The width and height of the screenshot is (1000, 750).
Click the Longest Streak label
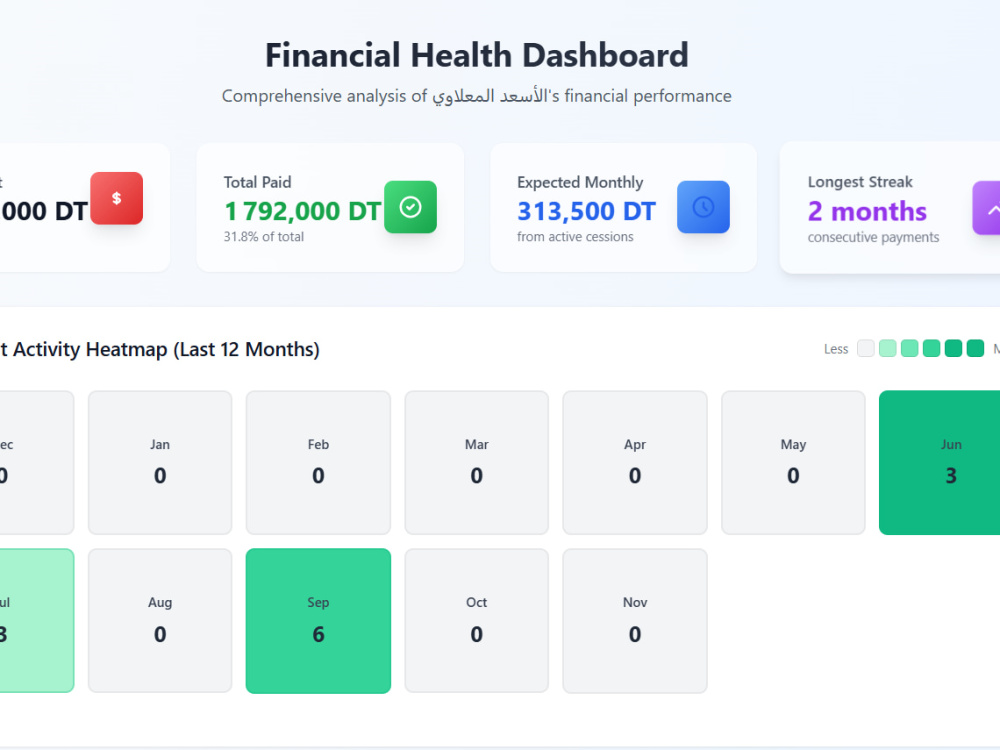pyautogui.click(x=860, y=182)
